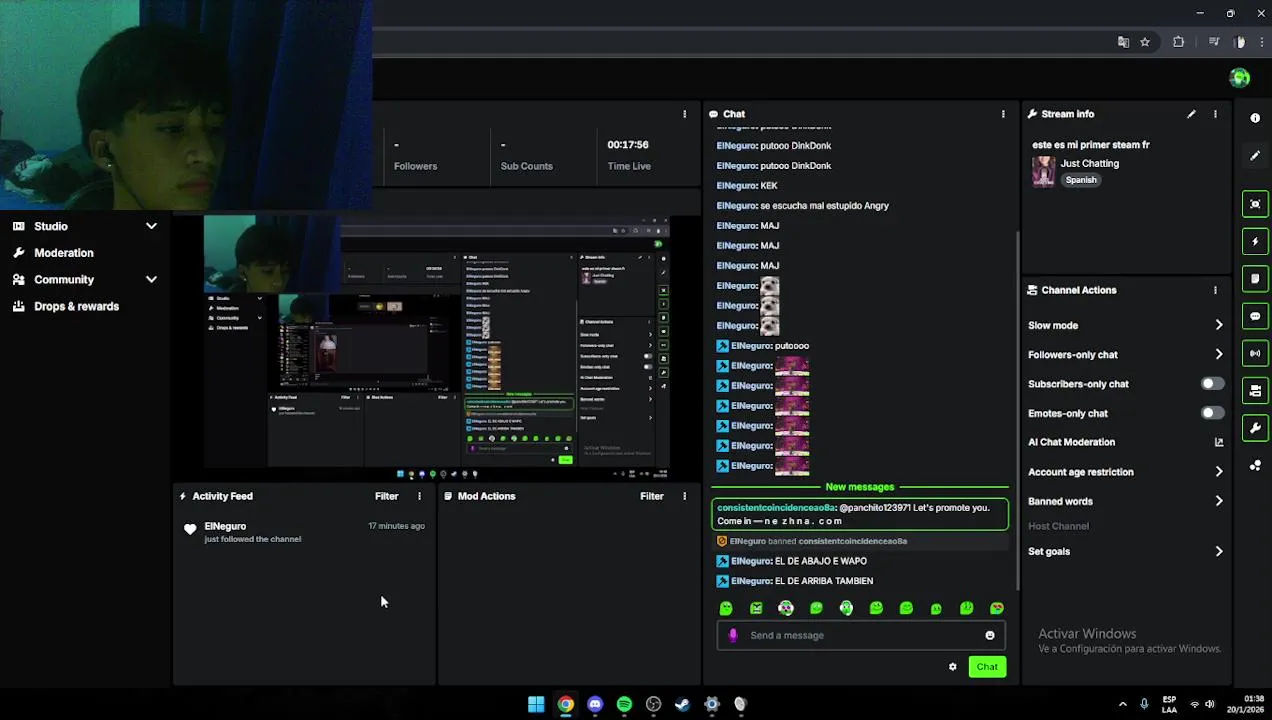Click banned user consistentcoincidenceao8a in ban notice
Viewport: 1272px width, 720px height.
click(x=852, y=541)
